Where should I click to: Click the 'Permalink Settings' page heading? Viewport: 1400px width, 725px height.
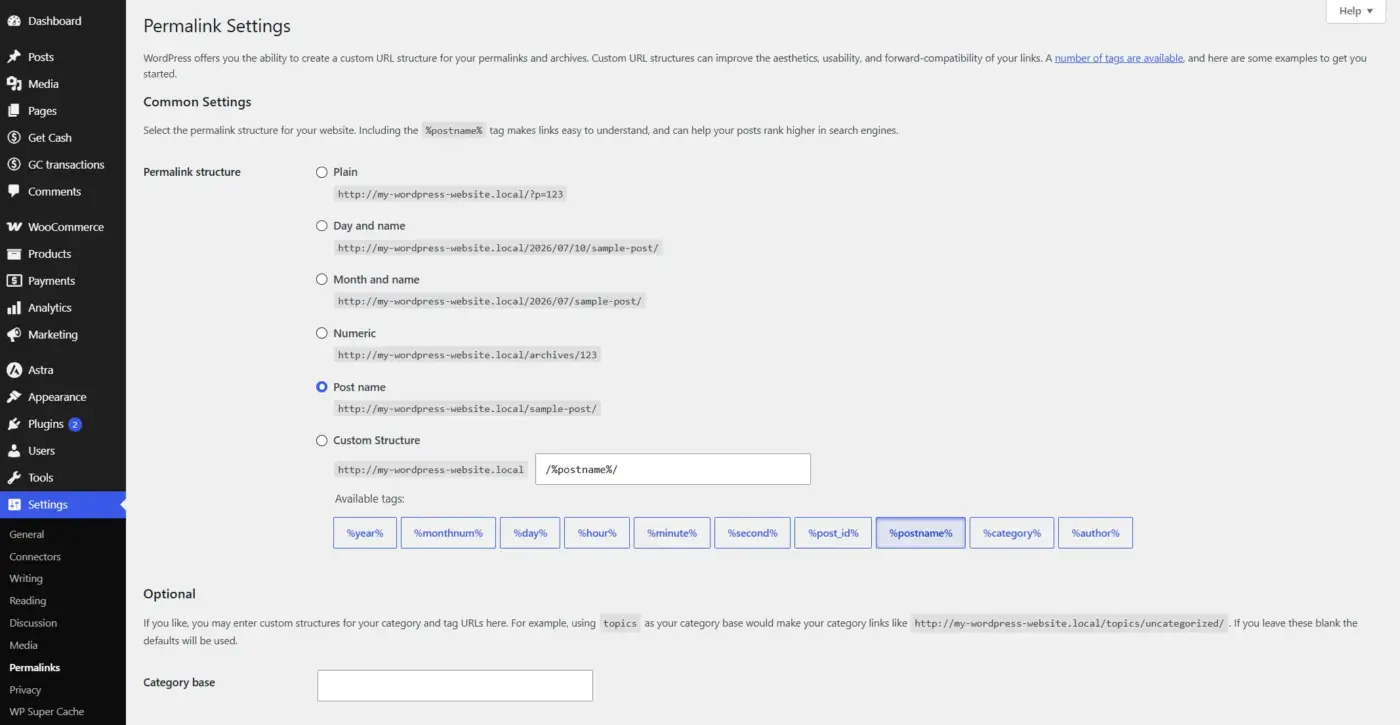pos(217,26)
